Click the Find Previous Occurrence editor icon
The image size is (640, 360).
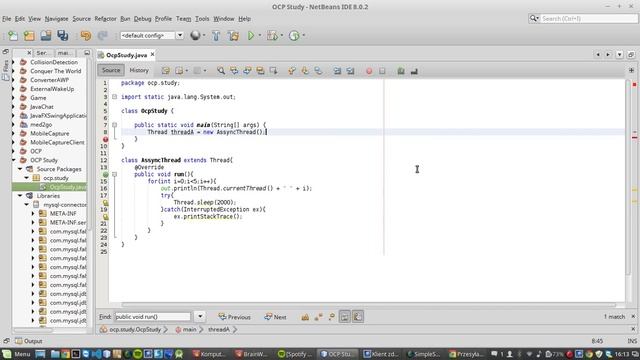pyautogui.click(x=234, y=71)
